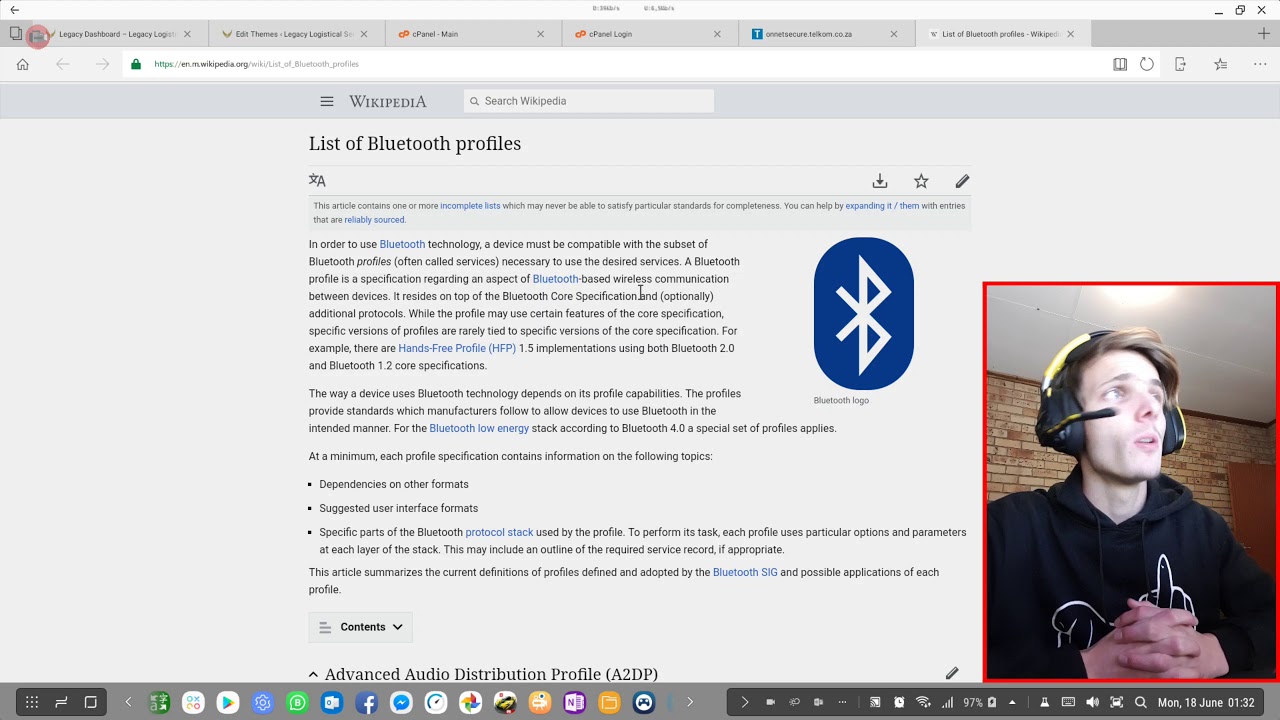Switch to the Edit Themes tab
This screenshot has height=720, width=1280.
[294, 34]
